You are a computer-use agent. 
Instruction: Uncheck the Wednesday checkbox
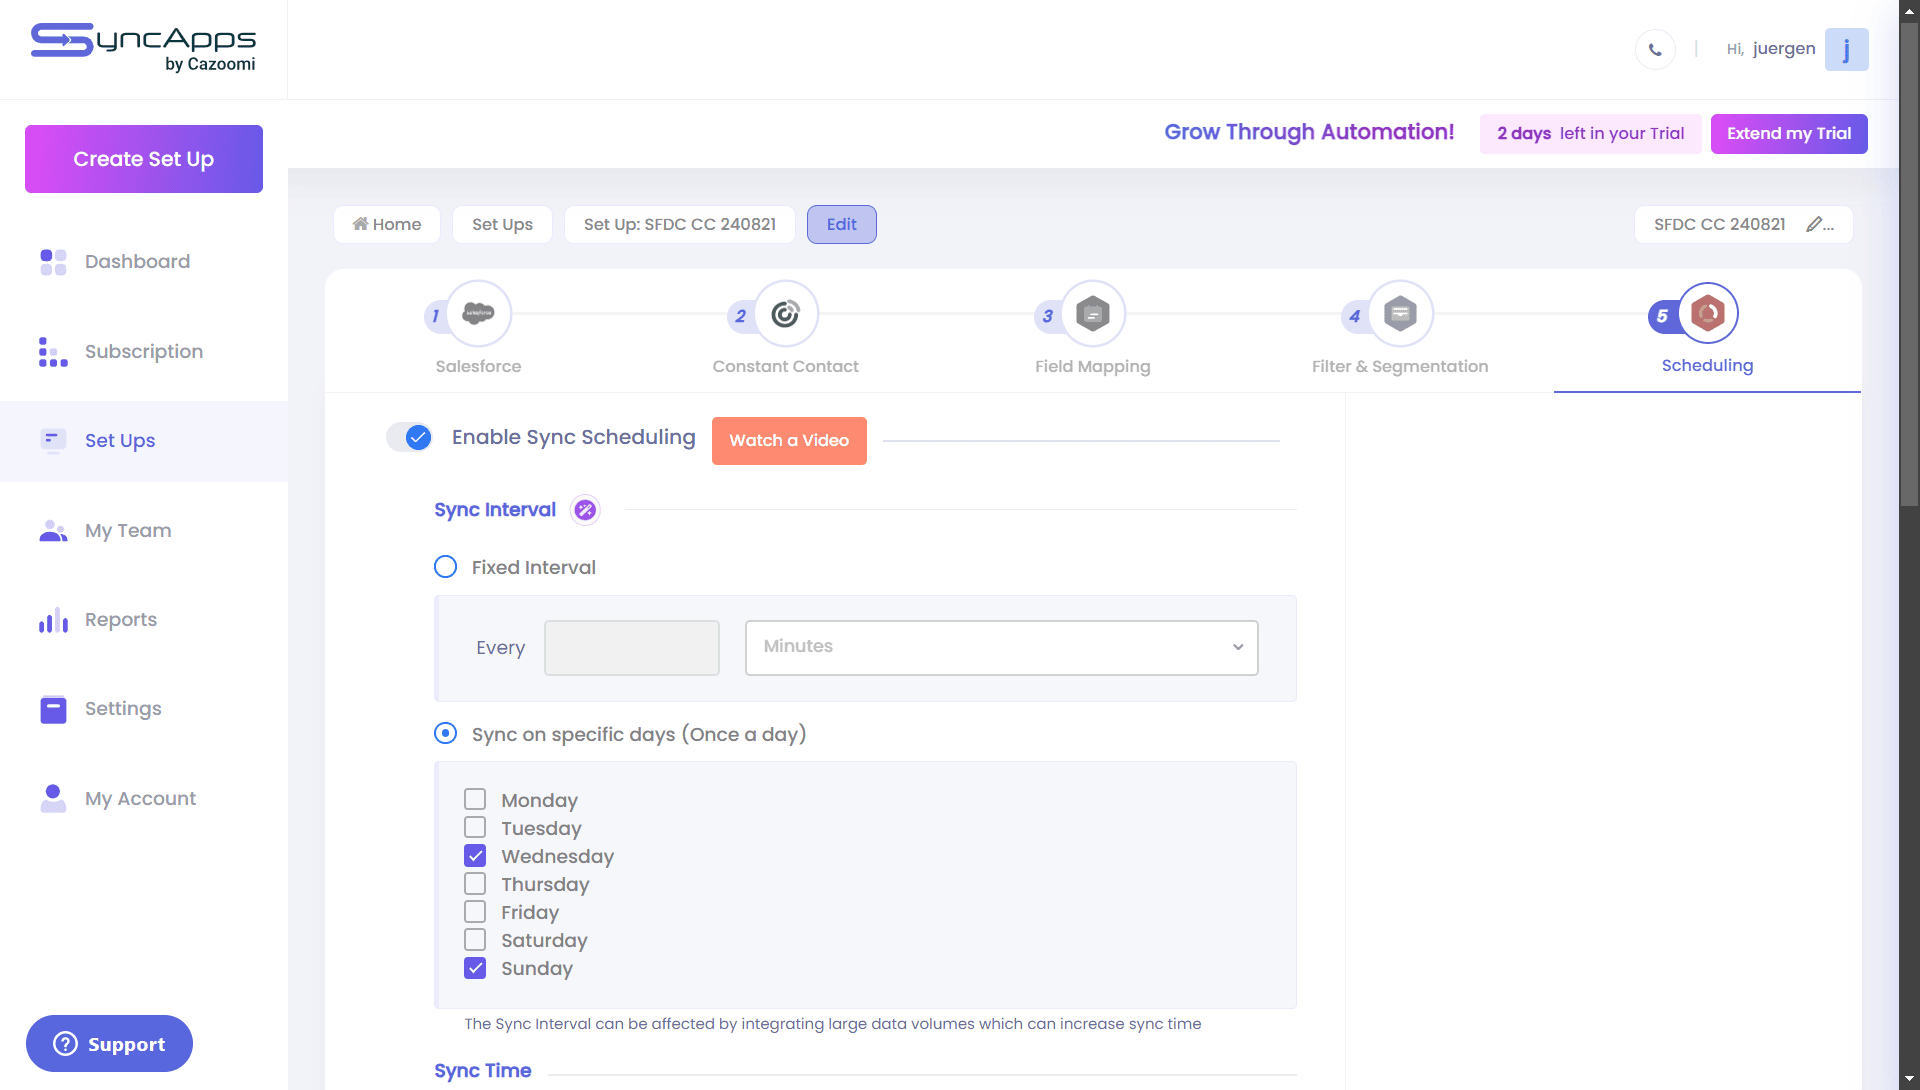[x=475, y=856]
